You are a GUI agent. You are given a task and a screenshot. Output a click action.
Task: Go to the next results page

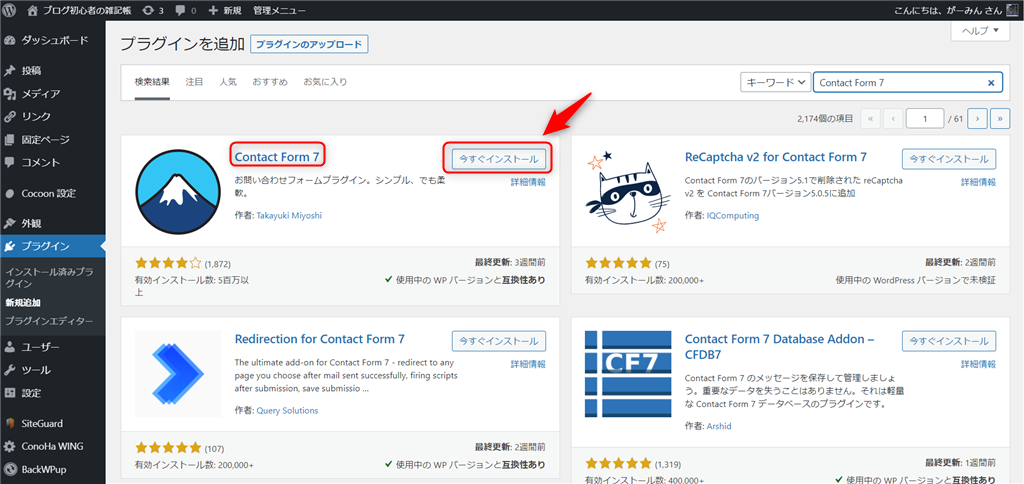pyautogui.click(x=977, y=119)
